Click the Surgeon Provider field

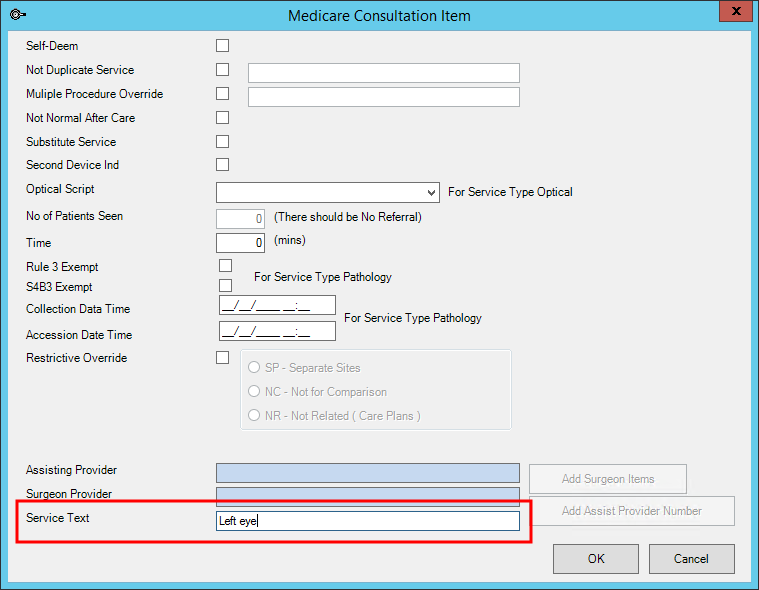point(368,495)
